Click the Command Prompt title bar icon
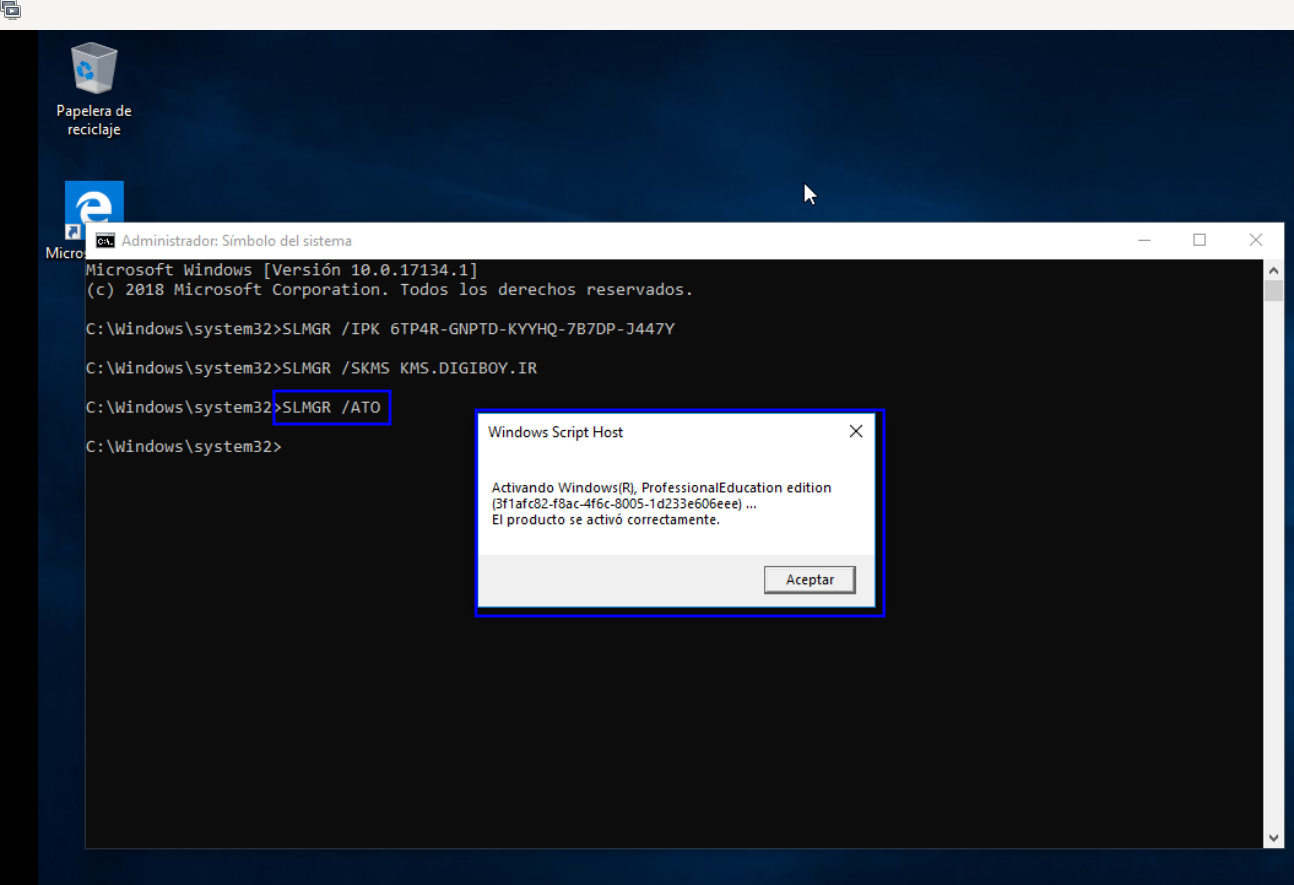This screenshot has height=885, width=1294. click(x=104, y=240)
